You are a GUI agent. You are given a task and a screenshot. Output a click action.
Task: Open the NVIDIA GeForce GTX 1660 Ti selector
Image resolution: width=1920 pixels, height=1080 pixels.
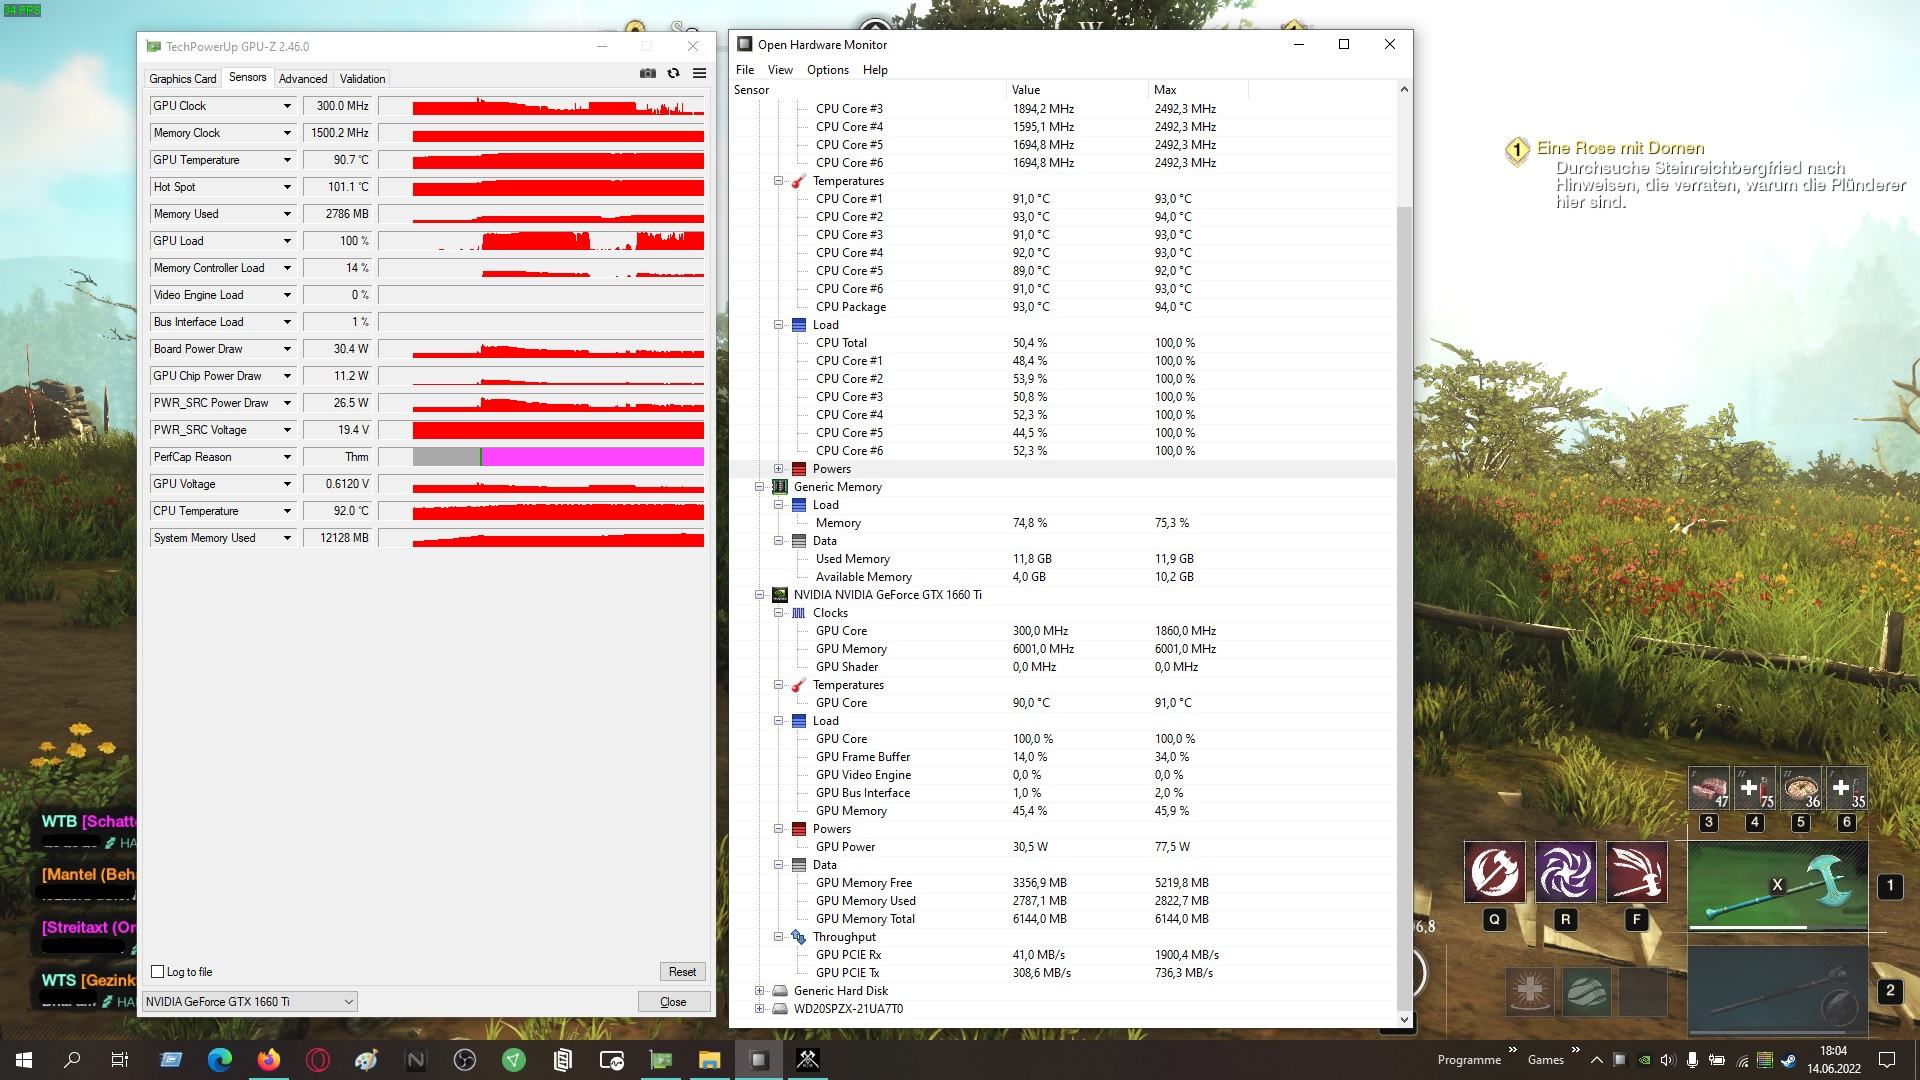click(x=250, y=1002)
